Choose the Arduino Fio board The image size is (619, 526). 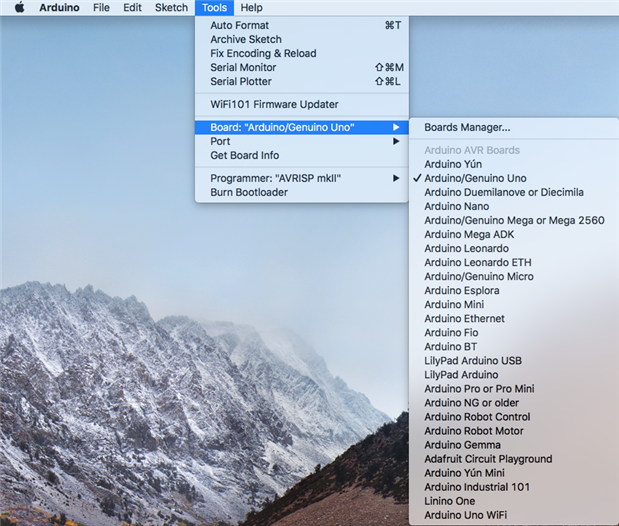[x=514, y=333]
